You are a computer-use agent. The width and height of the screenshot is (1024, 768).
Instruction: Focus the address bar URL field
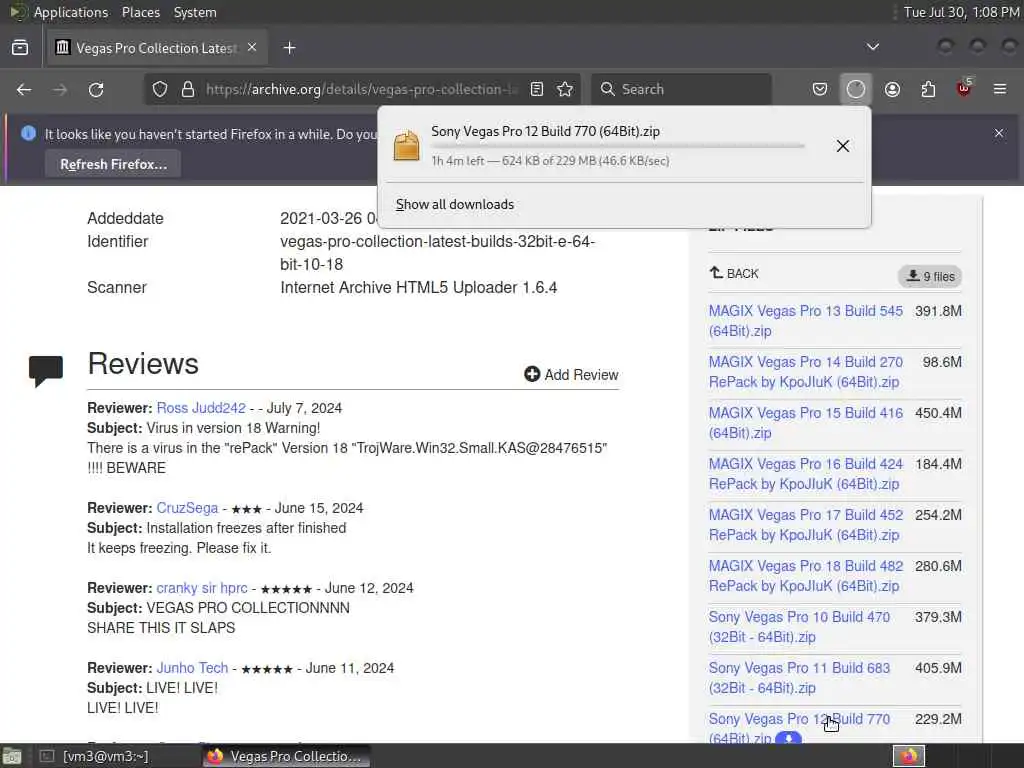click(x=361, y=89)
